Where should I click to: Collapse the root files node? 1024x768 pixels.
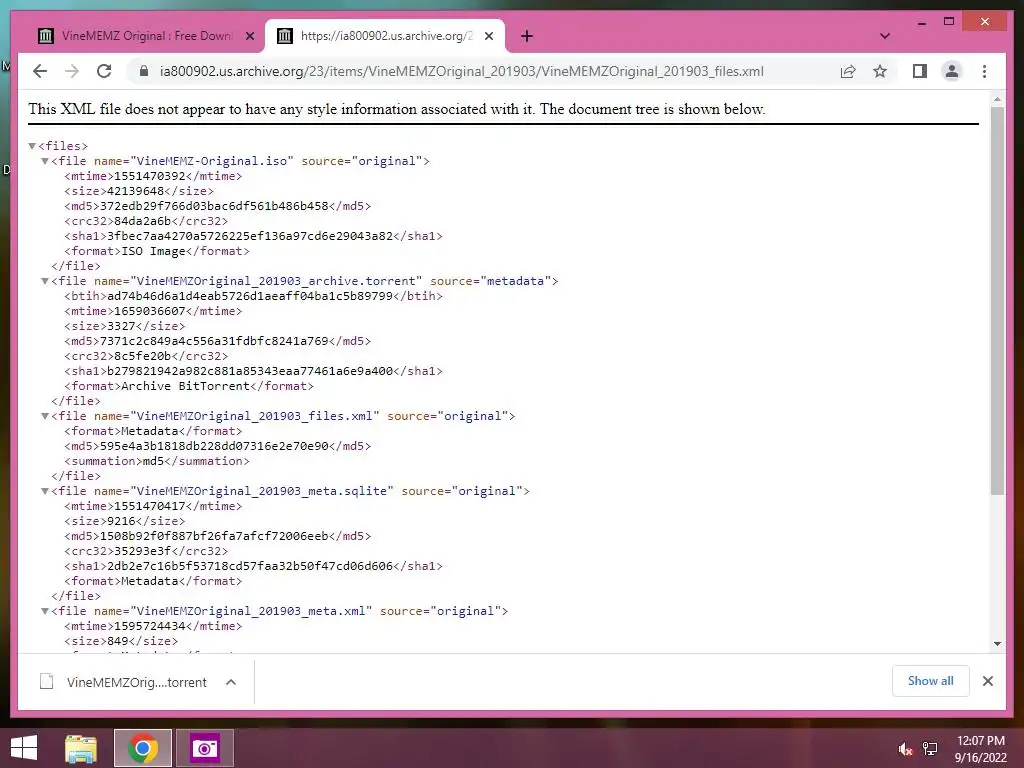(x=32, y=146)
